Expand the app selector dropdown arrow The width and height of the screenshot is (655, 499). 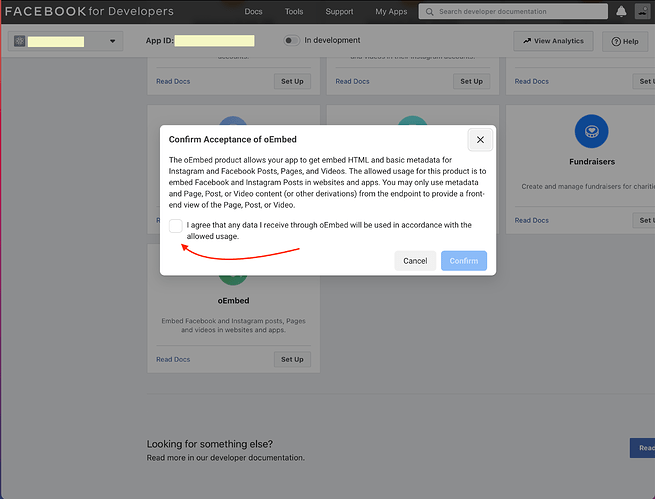point(112,41)
